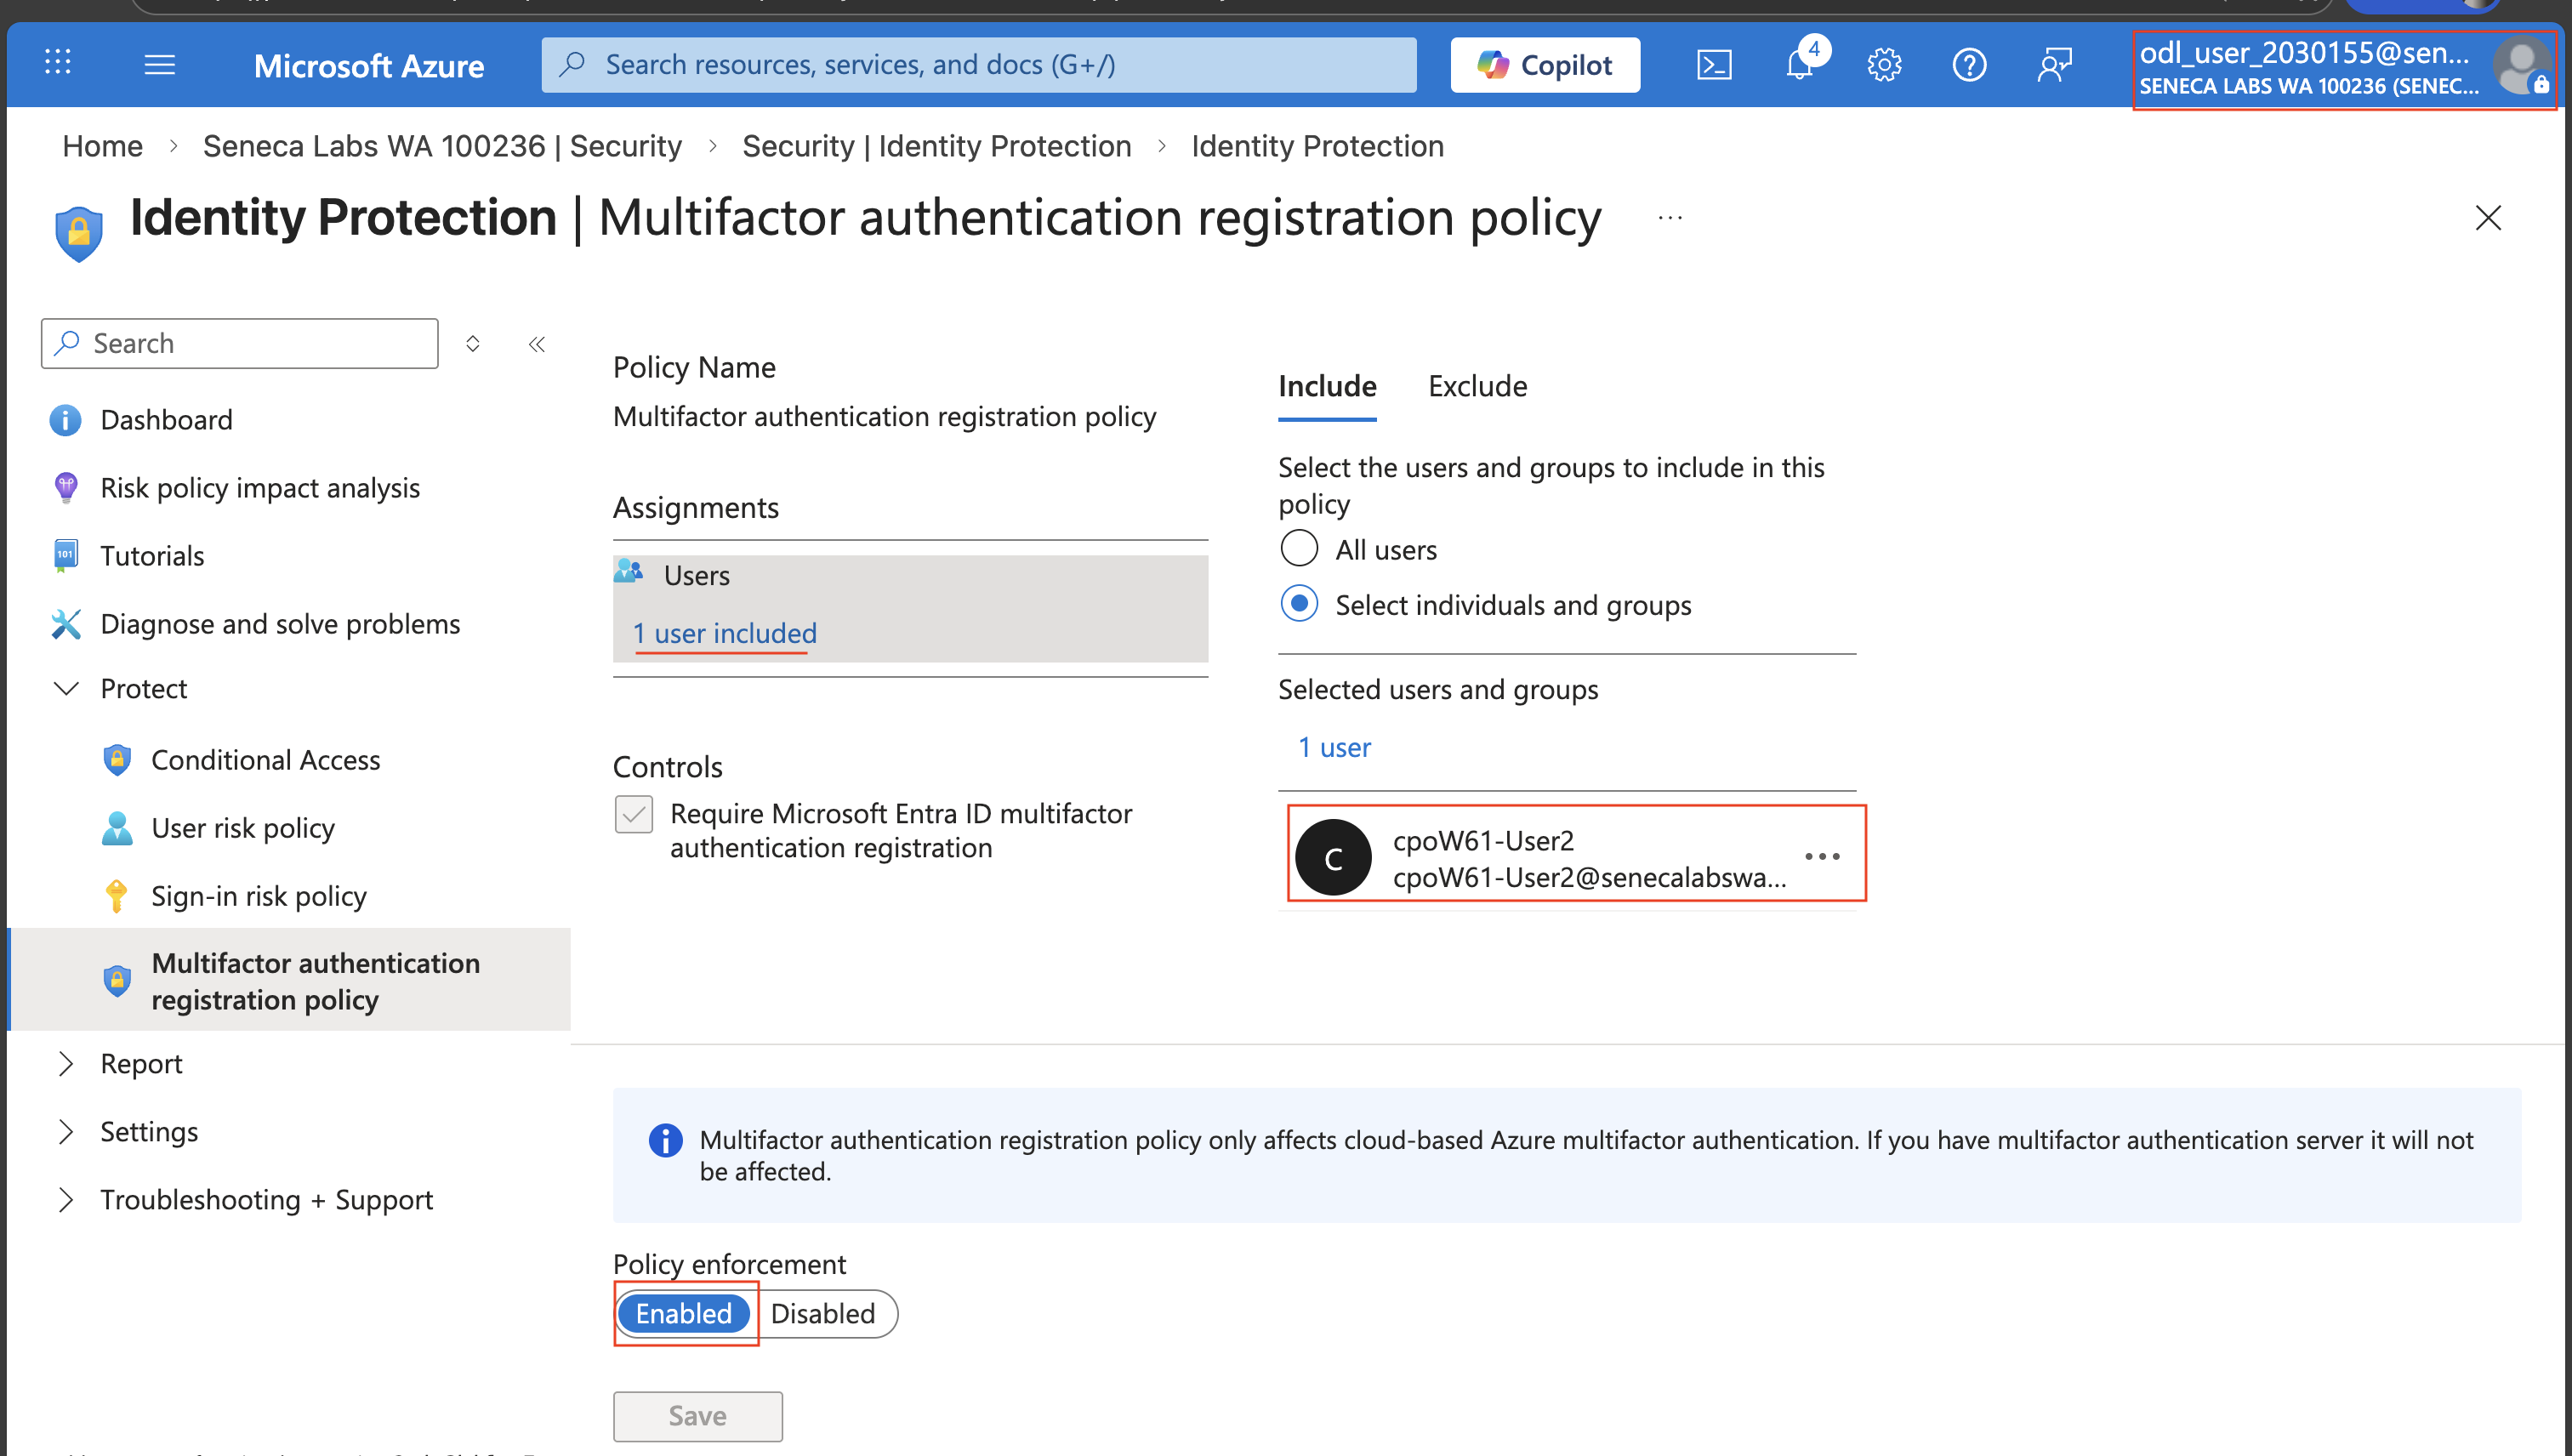Click the info icon in the notice banner
The image size is (2572, 1456).
tap(665, 1140)
